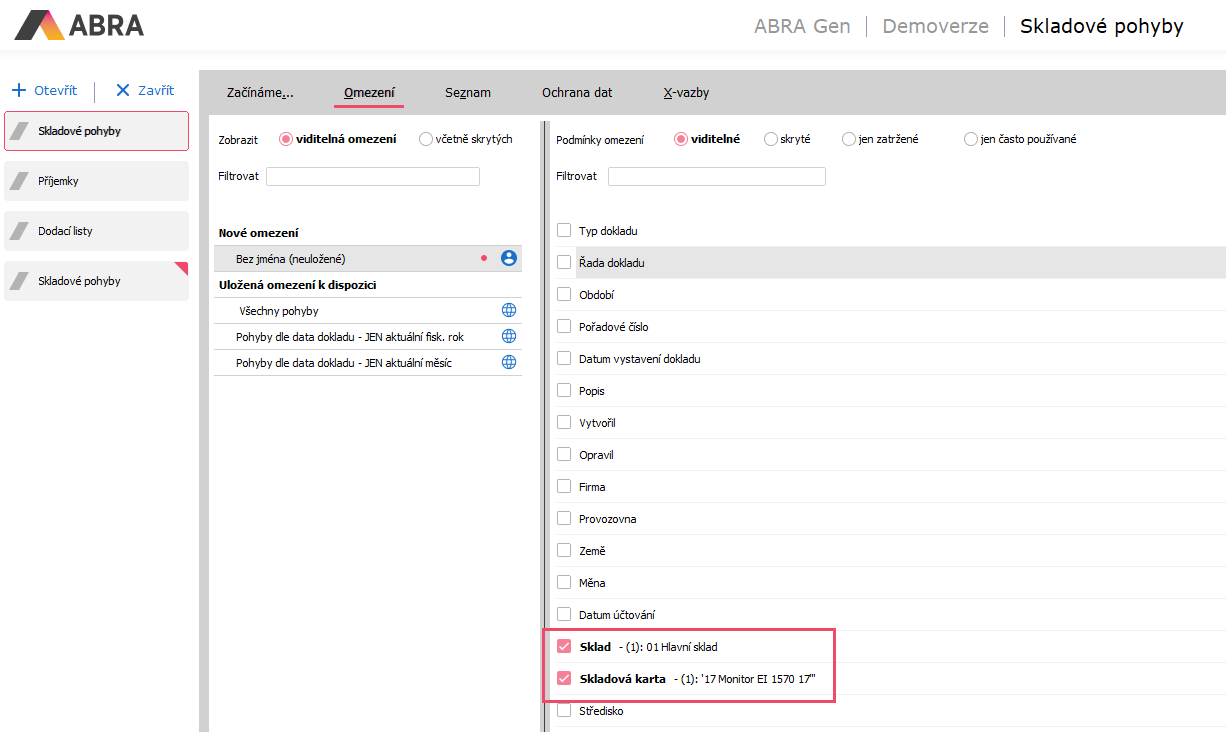Screen dimensions: 1226x732
Task: Open the X-vazby tab
Action: click(686, 92)
